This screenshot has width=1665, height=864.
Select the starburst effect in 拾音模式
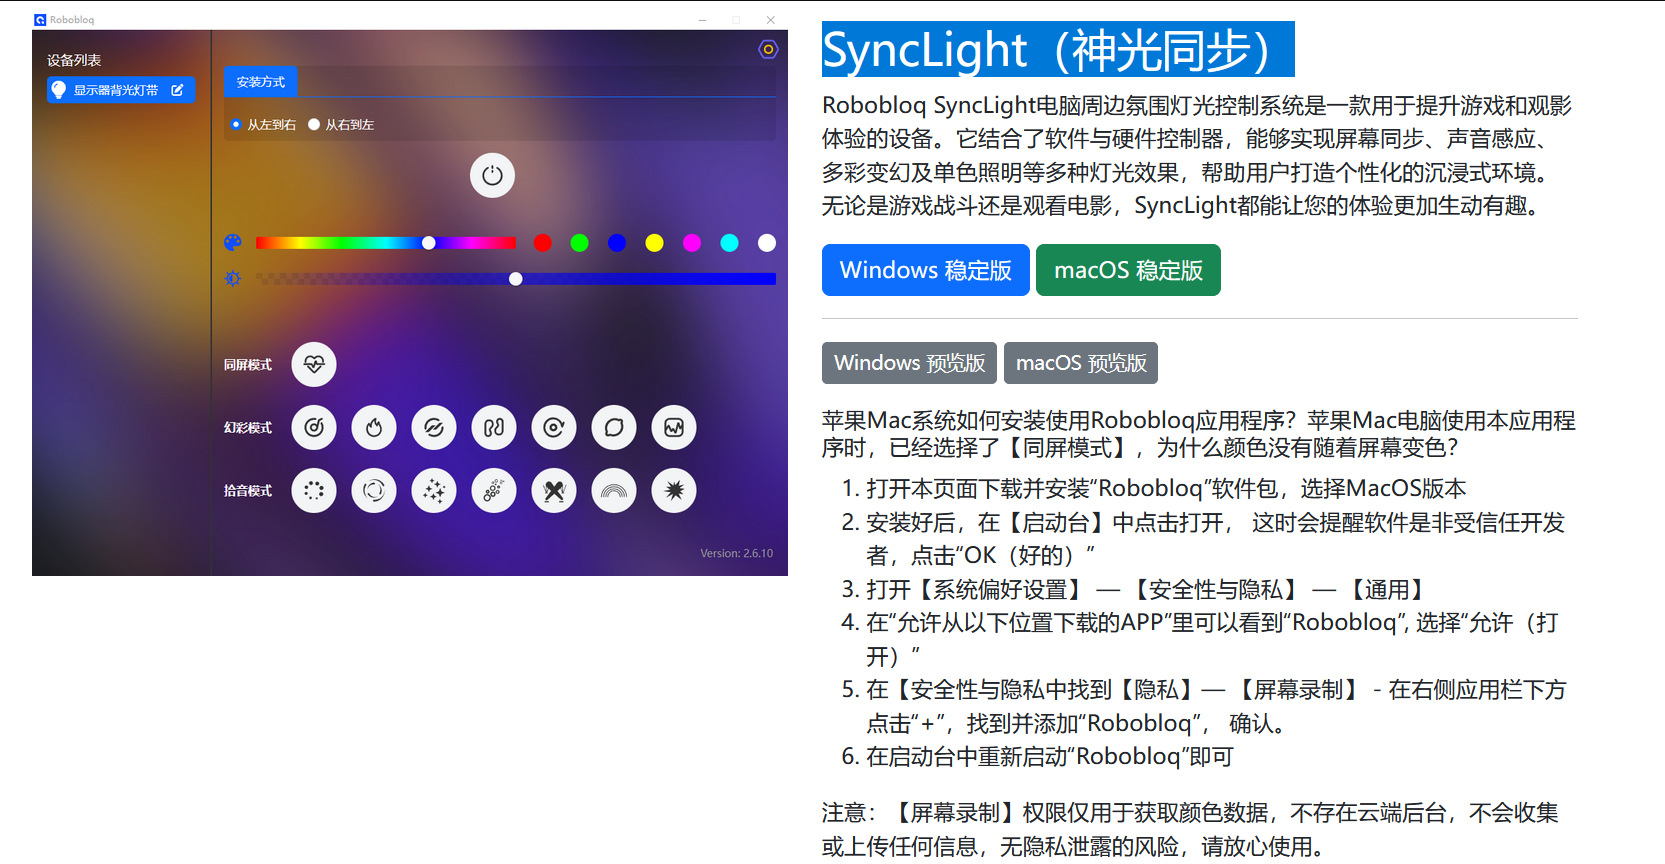(x=674, y=491)
